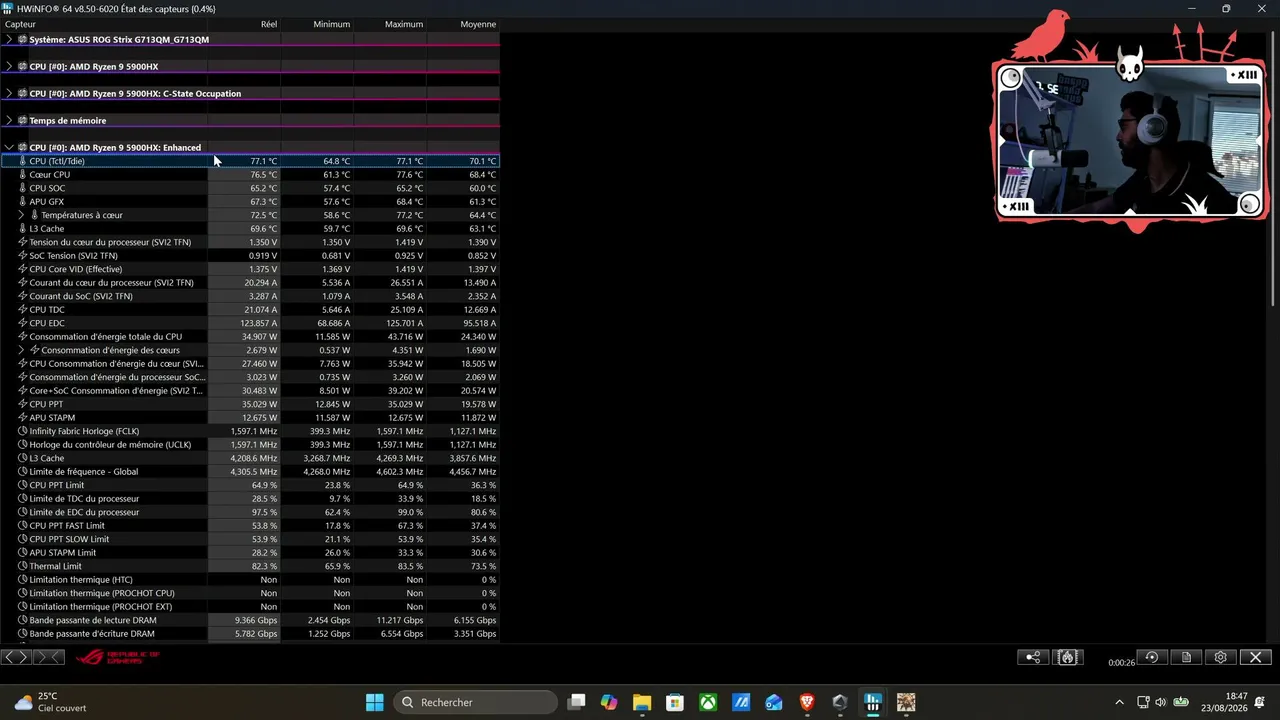Click the shrink-layout arrows button
The width and height of the screenshot is (1280, 720).
point(48,657)
